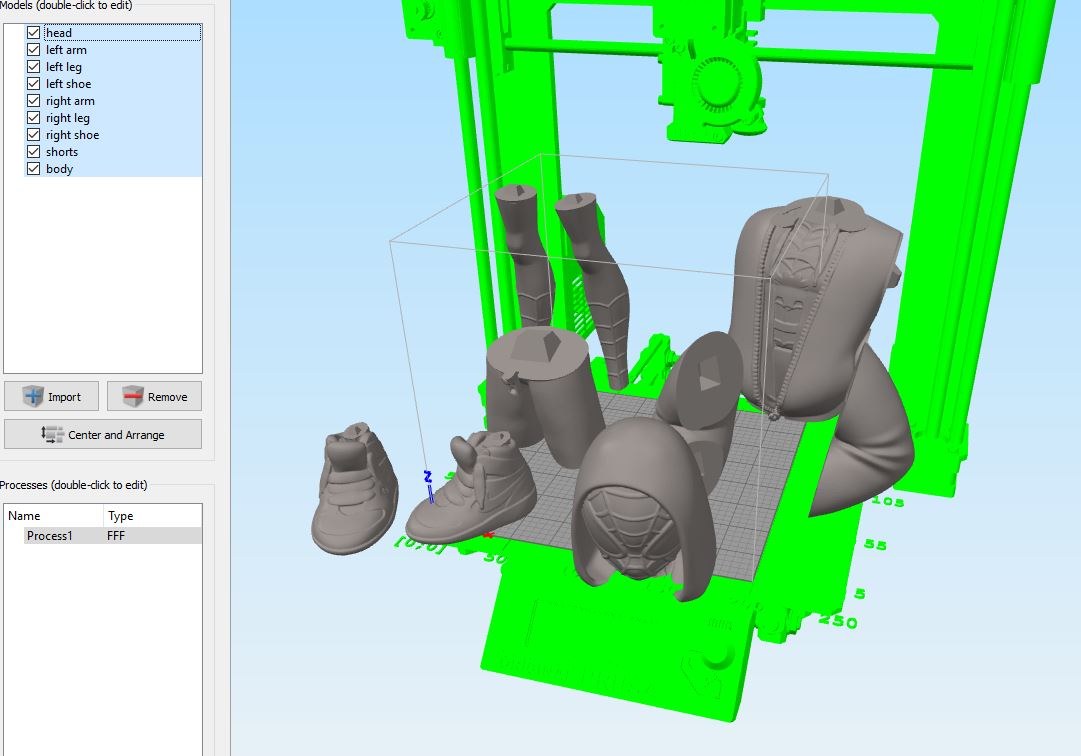
Task: Click the Remove button
Action: tap(154, 396)
